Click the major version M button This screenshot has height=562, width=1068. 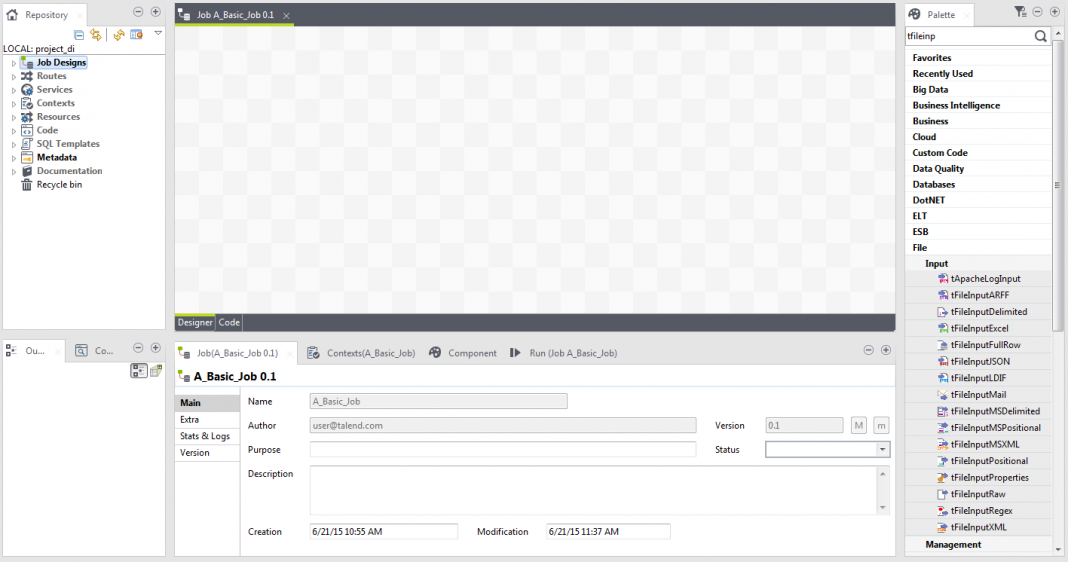859,425
